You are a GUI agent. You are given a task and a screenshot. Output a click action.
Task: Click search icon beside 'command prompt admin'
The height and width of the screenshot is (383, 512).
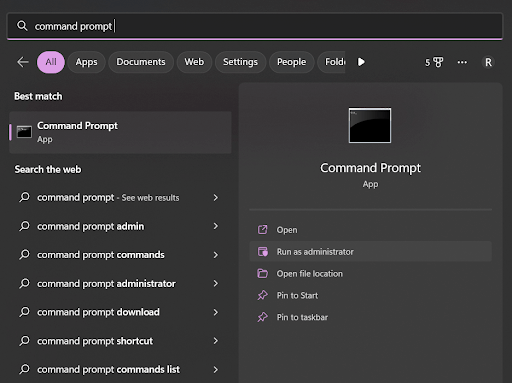pyautogui.click(x=24, y=226)
